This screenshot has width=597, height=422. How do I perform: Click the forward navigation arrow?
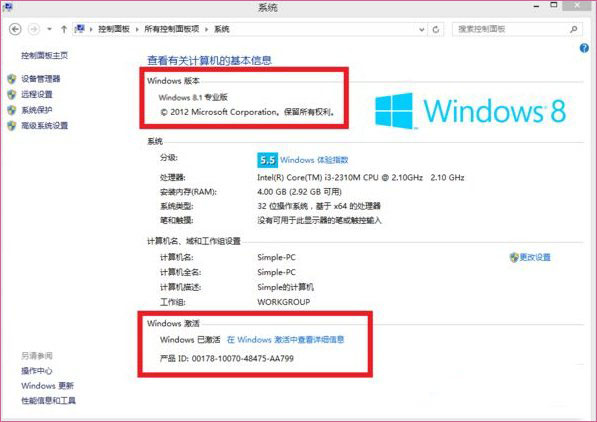tap(34, 29)
